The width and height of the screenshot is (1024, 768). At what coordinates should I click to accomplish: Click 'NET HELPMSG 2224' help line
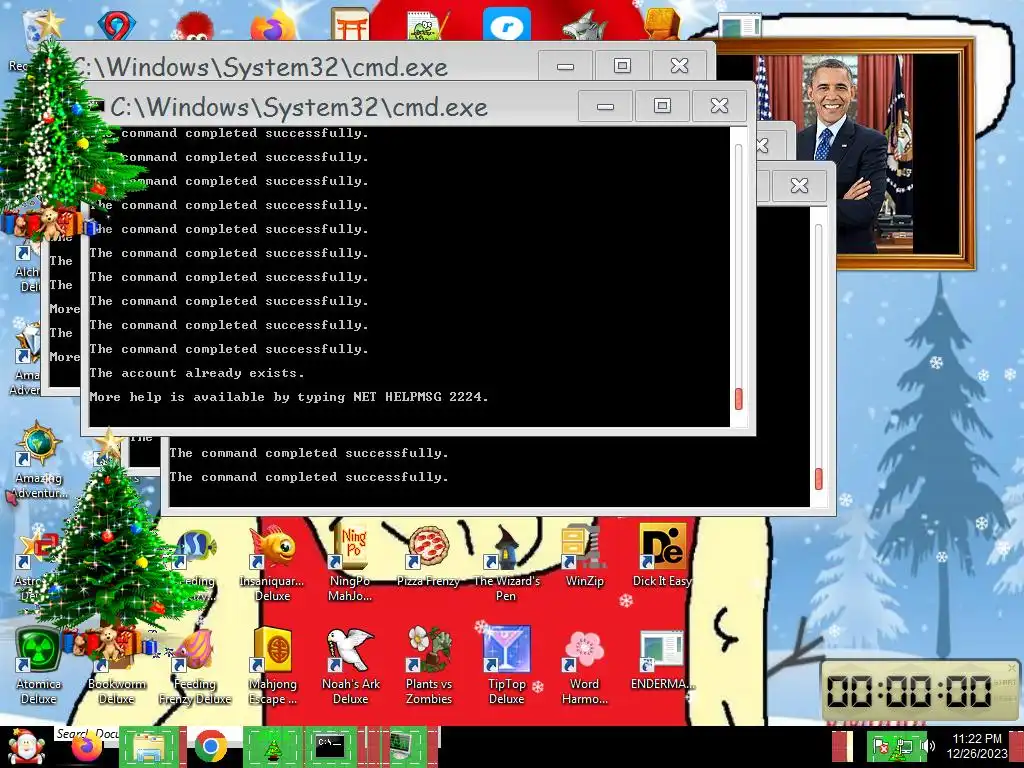coord(289,397)
